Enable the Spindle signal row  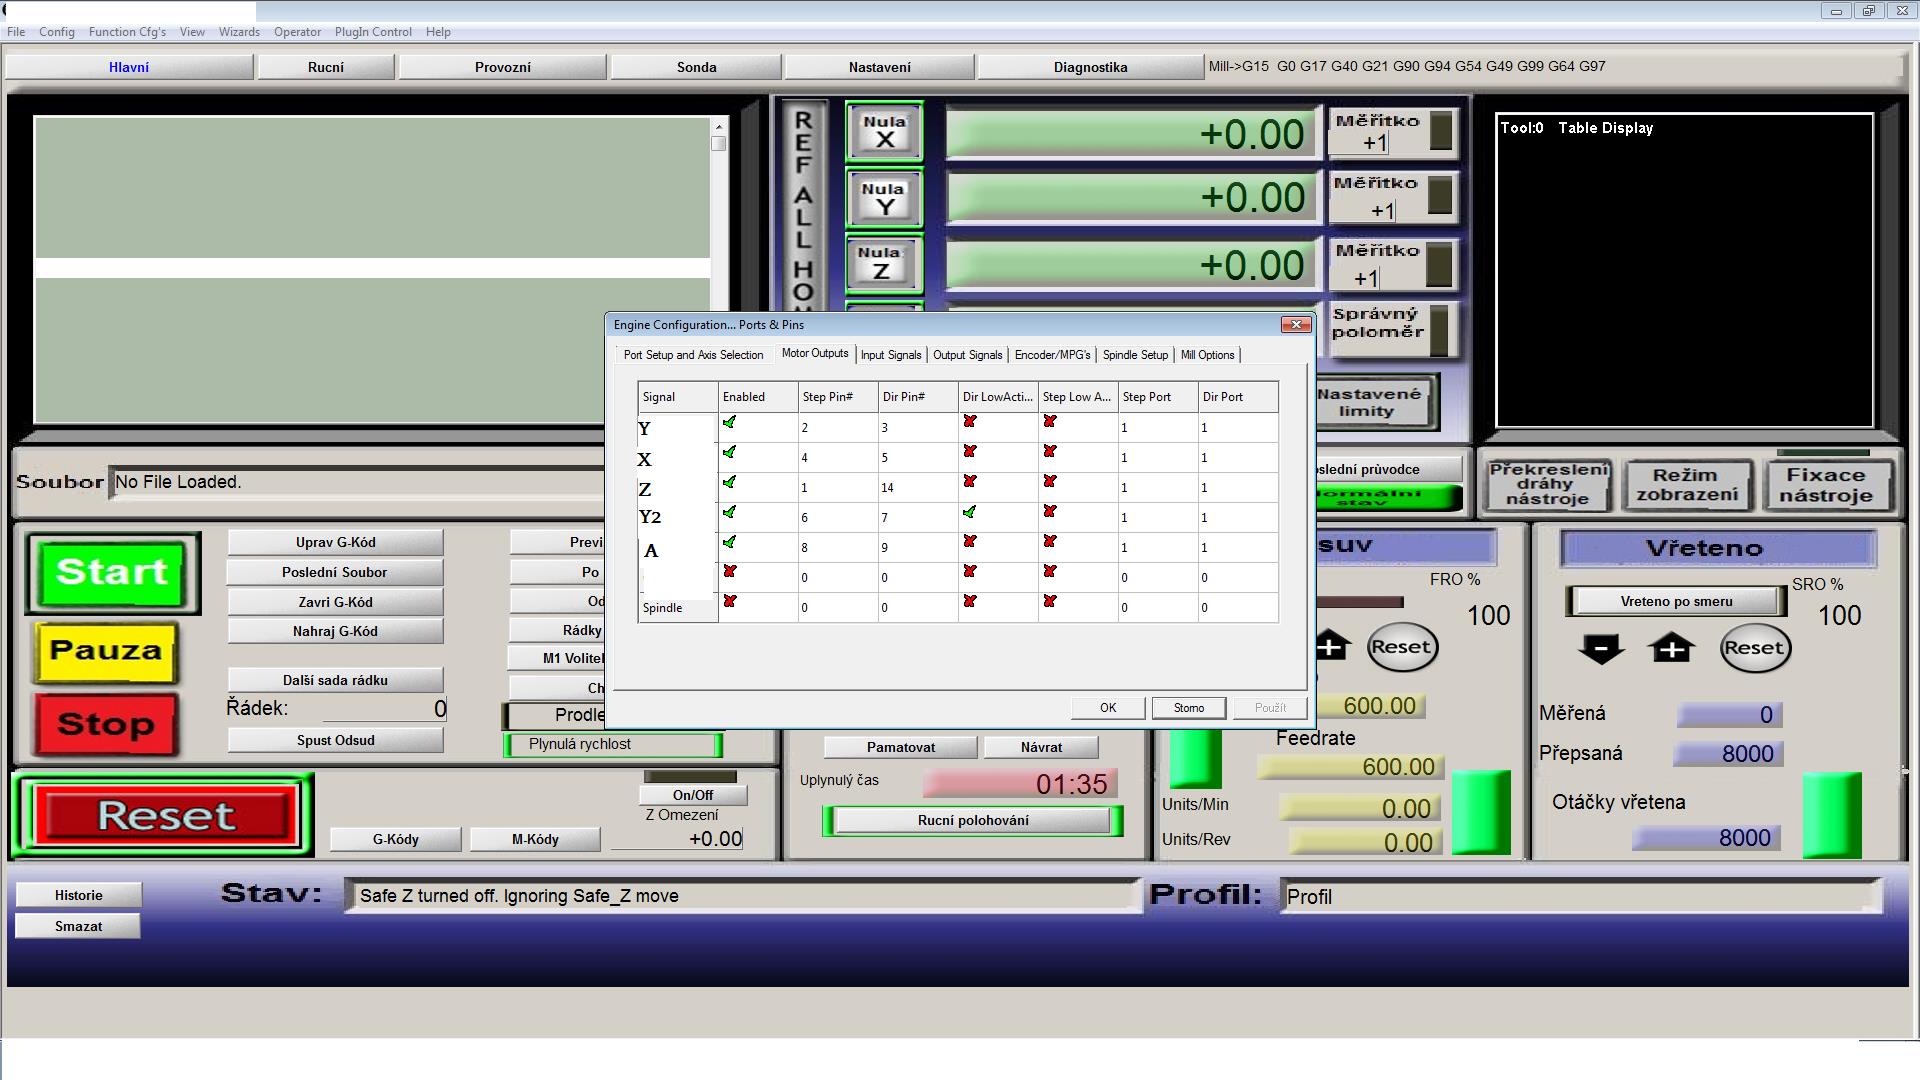coord(729,602)
